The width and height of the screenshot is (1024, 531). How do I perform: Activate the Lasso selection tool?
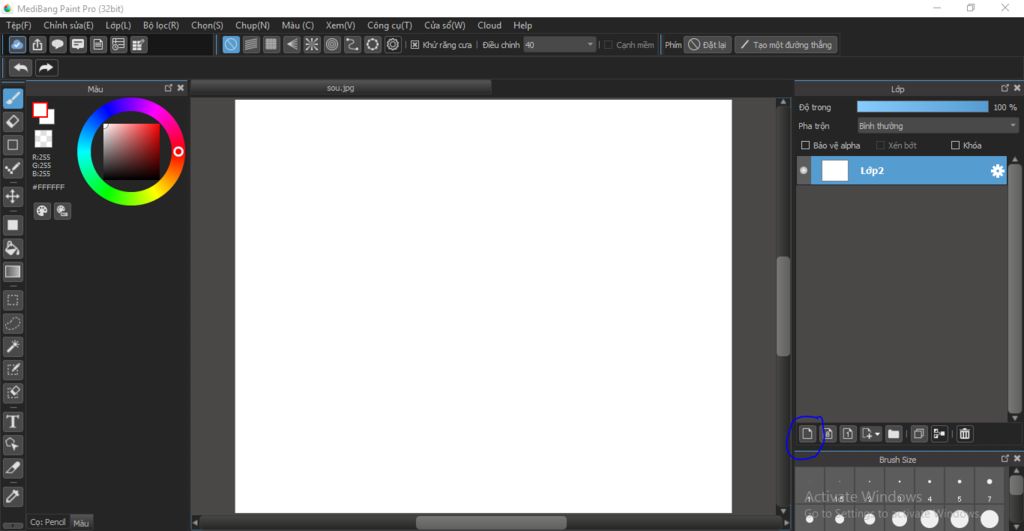pyautogui.click(x=12, y=323)
